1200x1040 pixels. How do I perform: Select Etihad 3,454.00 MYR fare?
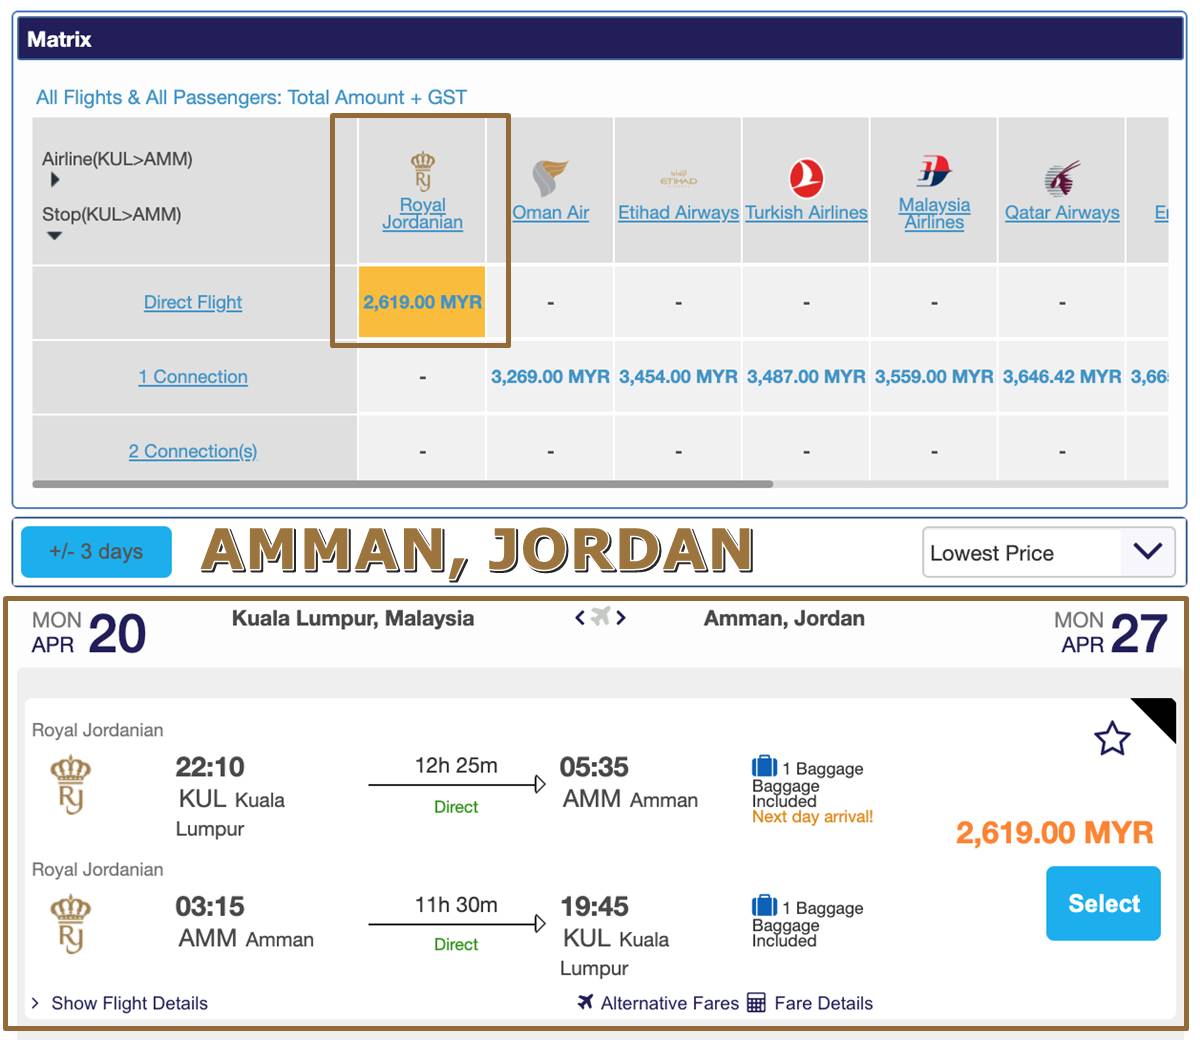(678, 377)
